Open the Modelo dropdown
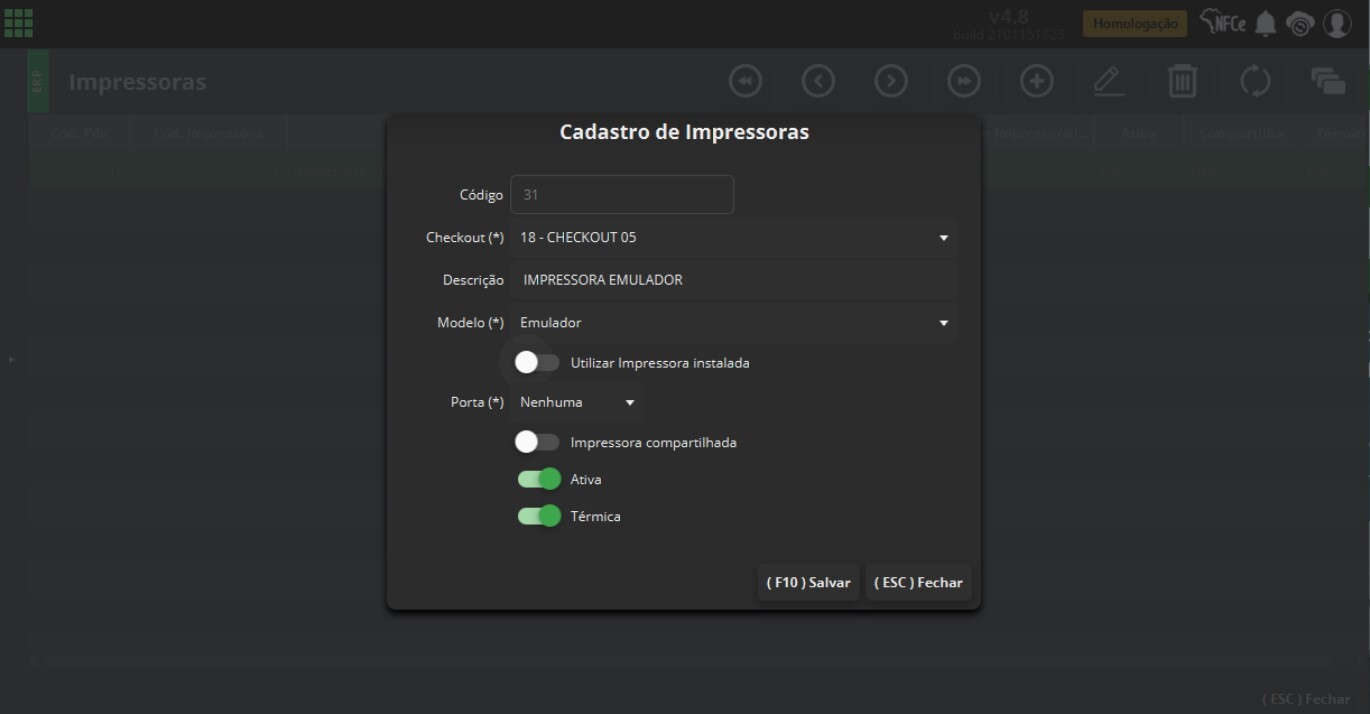Screen dimensions: 1370x714 (x=734, y=323)
